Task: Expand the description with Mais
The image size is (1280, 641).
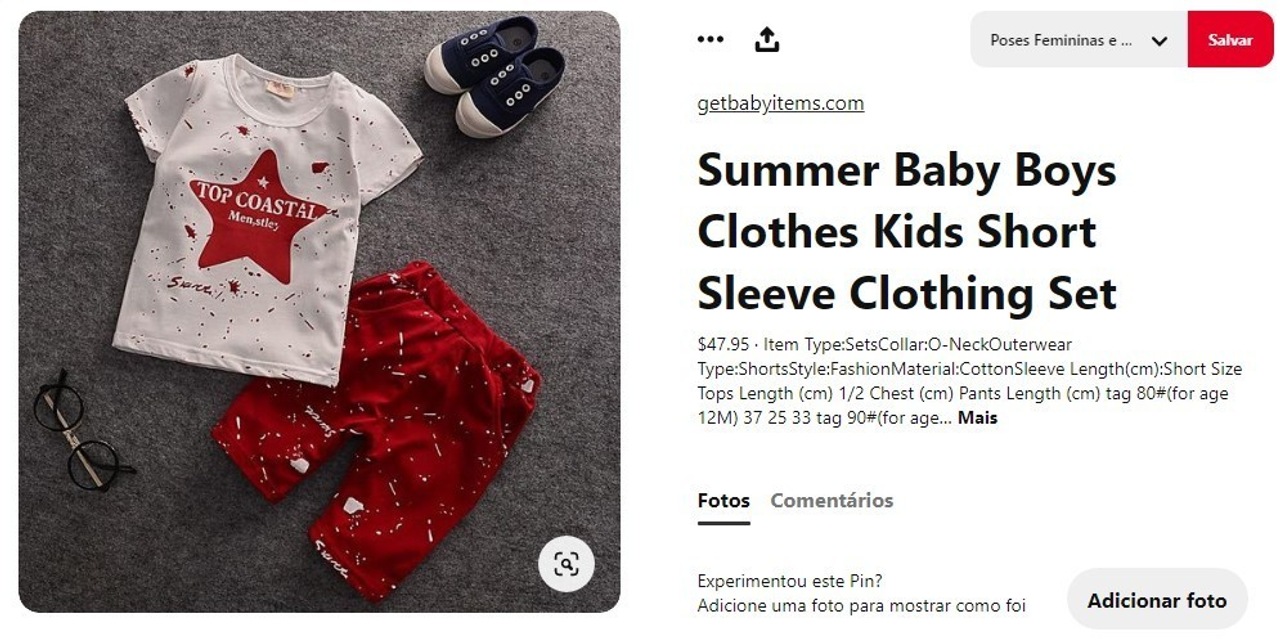Action: tap(977, 418)
